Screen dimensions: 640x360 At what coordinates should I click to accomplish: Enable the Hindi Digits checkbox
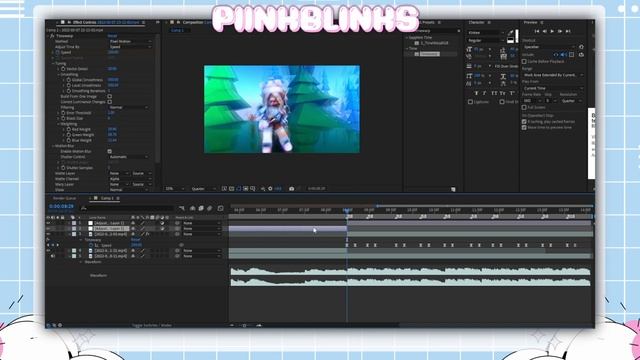click(502, 102)
